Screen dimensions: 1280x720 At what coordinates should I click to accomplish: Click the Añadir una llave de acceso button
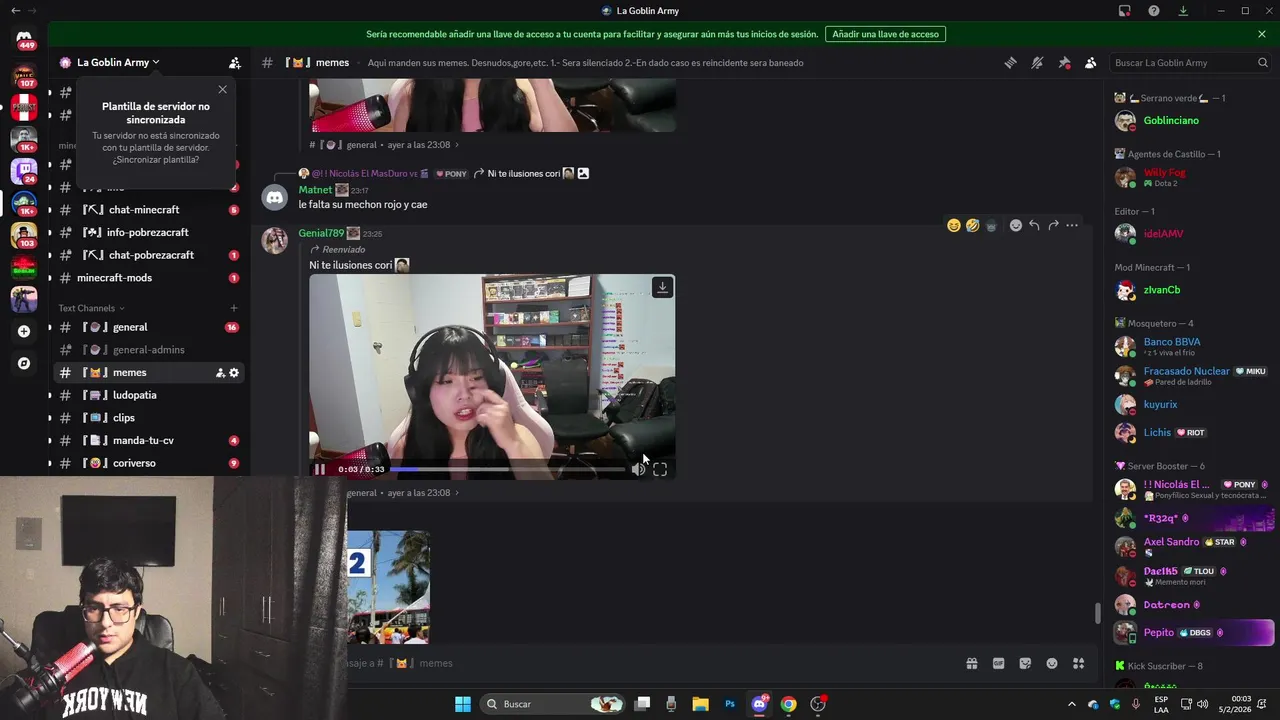pos(885,34)
